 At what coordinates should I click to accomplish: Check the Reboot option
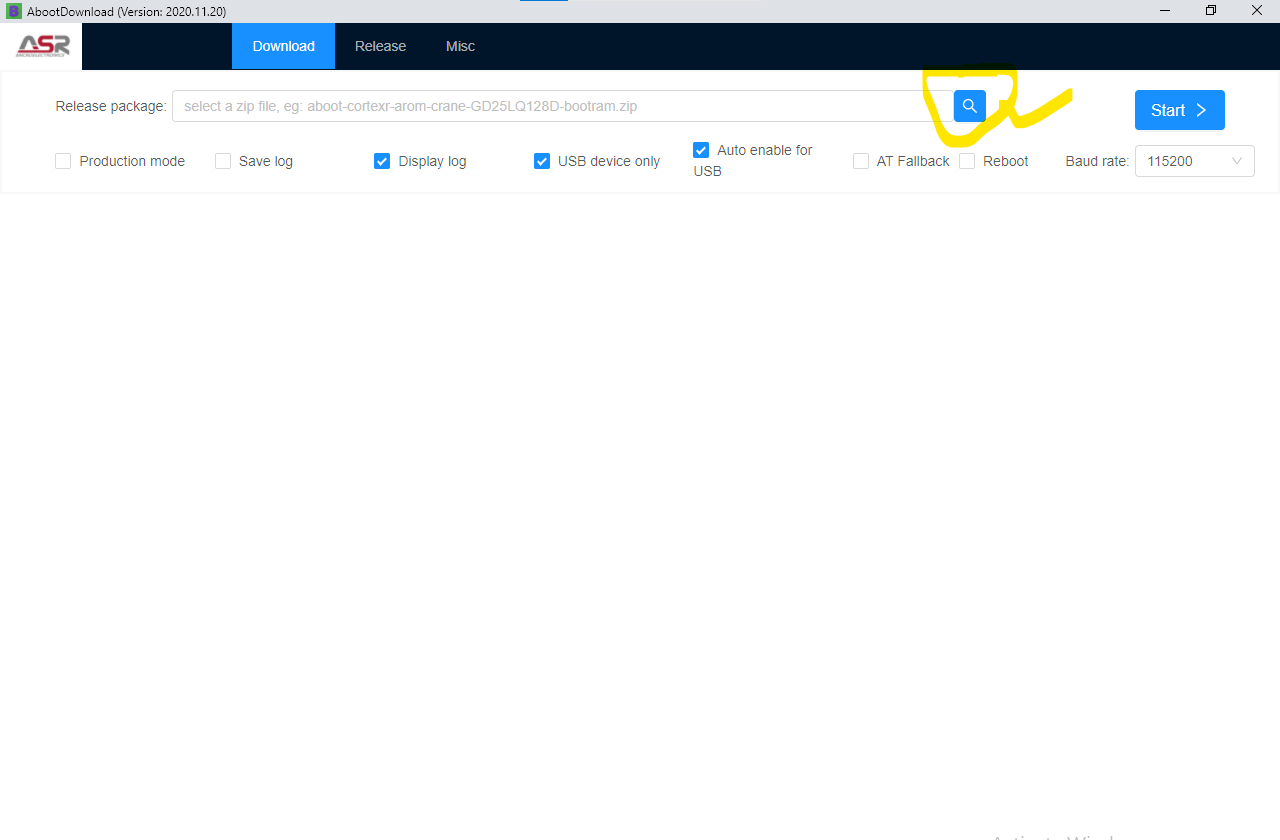coord(967,161)
